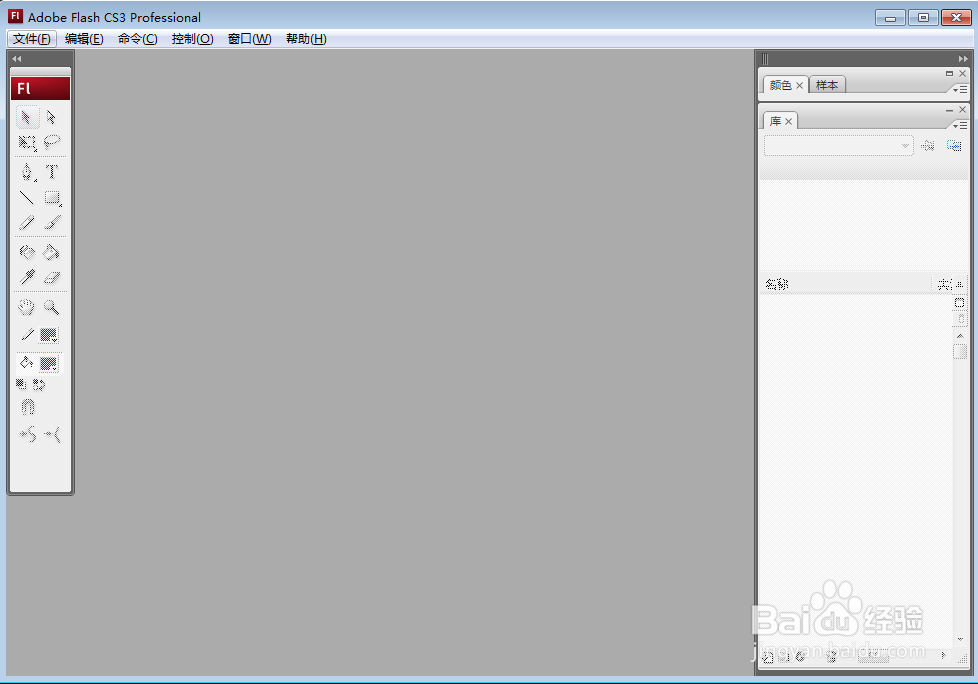The image size is (978, 684).
Task: Open the color panel options menu
Action: [960, 90]
